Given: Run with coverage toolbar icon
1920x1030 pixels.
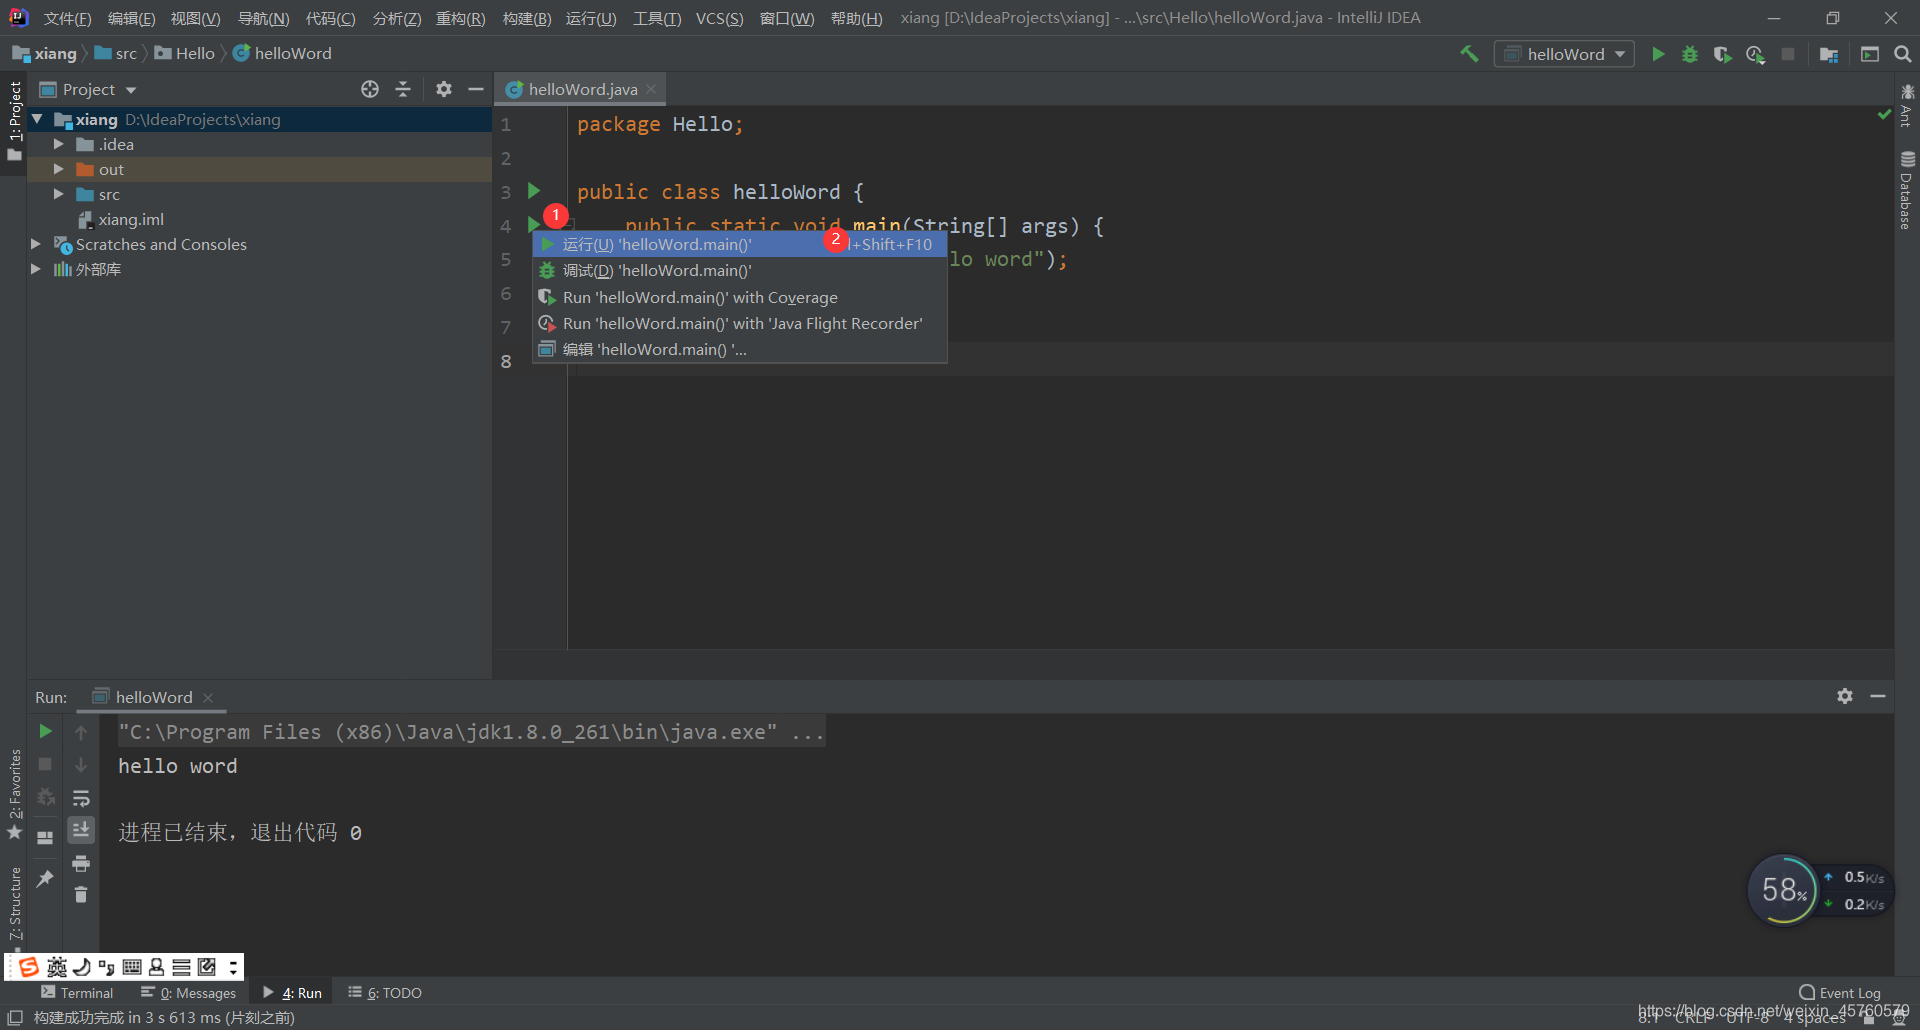Looking at the screenshot, I should (x=1722, y=54).
